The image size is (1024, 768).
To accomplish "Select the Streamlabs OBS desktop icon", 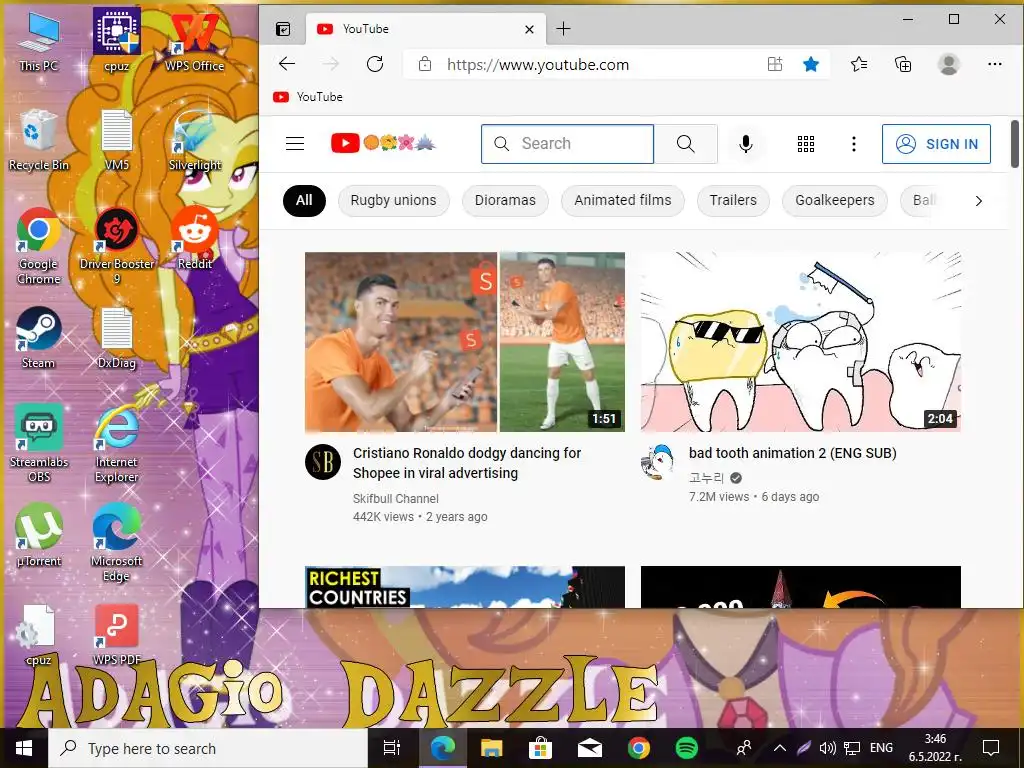I will point(39,444).
